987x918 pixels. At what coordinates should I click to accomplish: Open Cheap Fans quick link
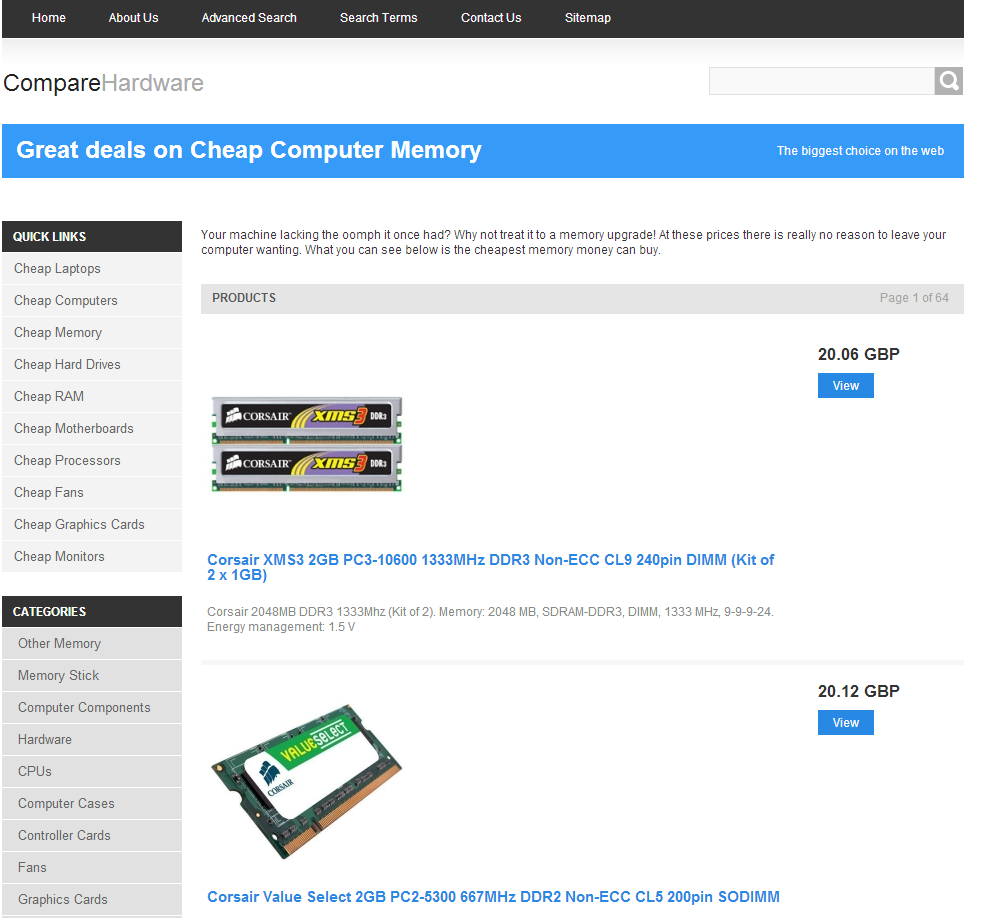coord(92,492)
